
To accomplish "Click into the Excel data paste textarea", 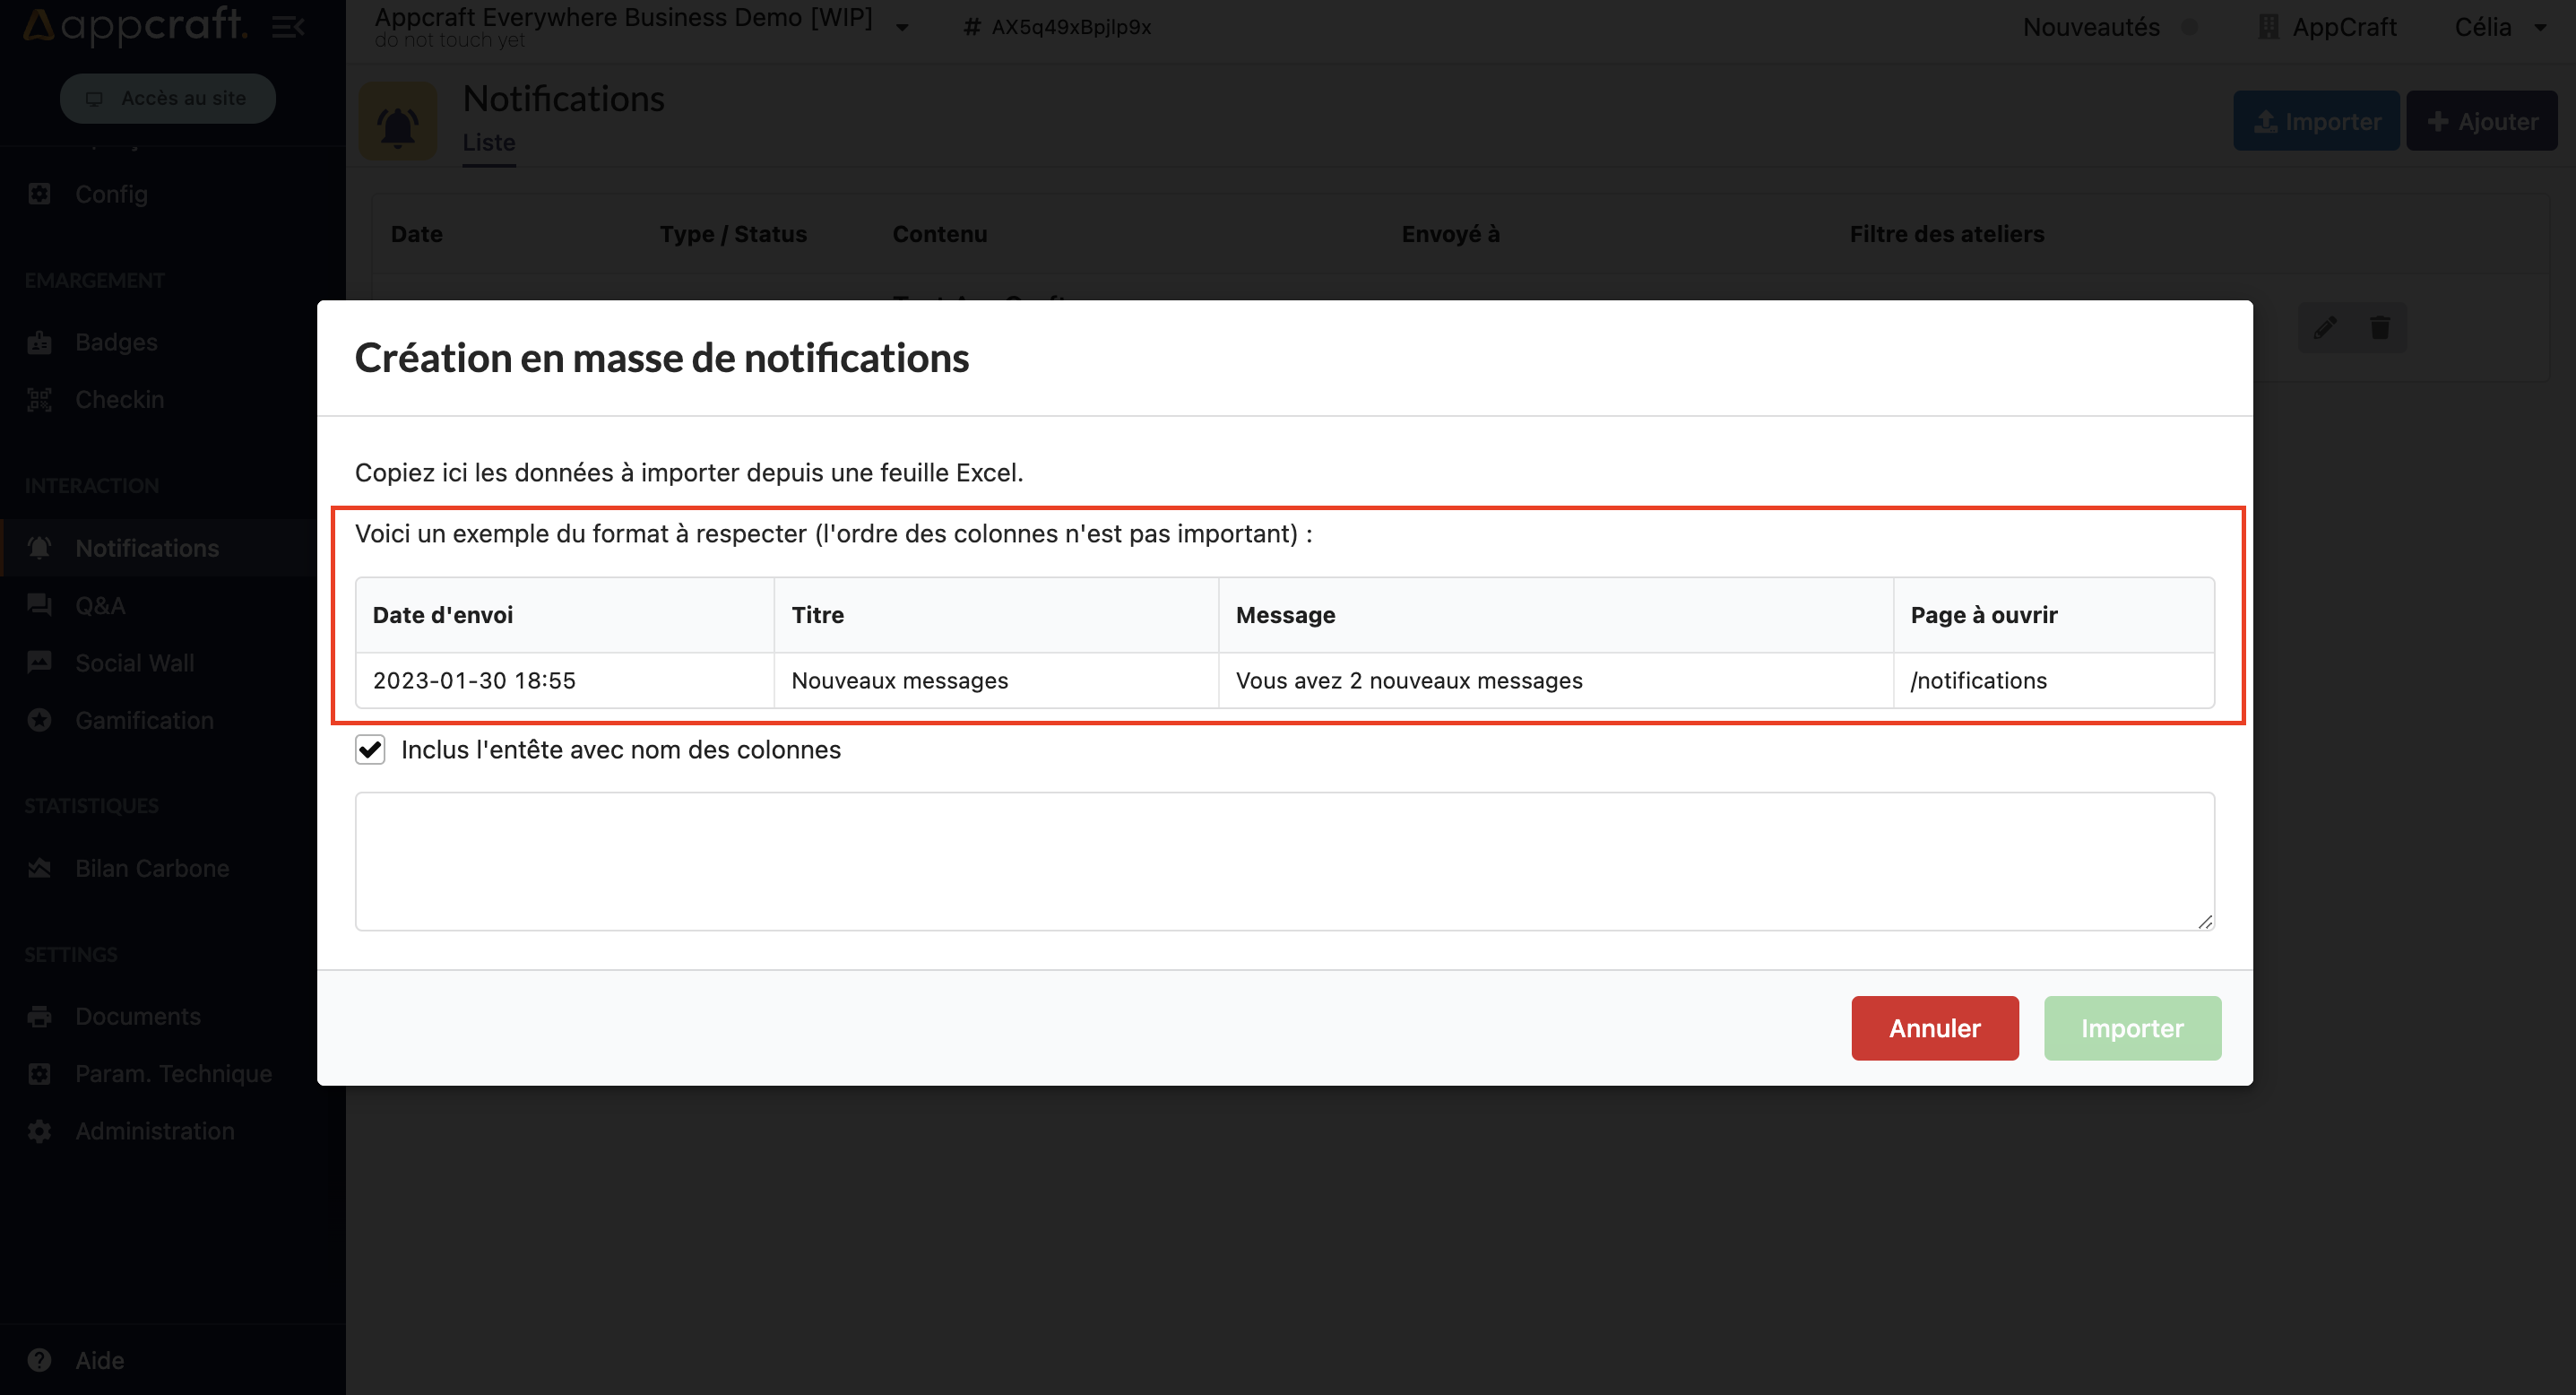I will pyautogui.click(x=1284, y=861).
